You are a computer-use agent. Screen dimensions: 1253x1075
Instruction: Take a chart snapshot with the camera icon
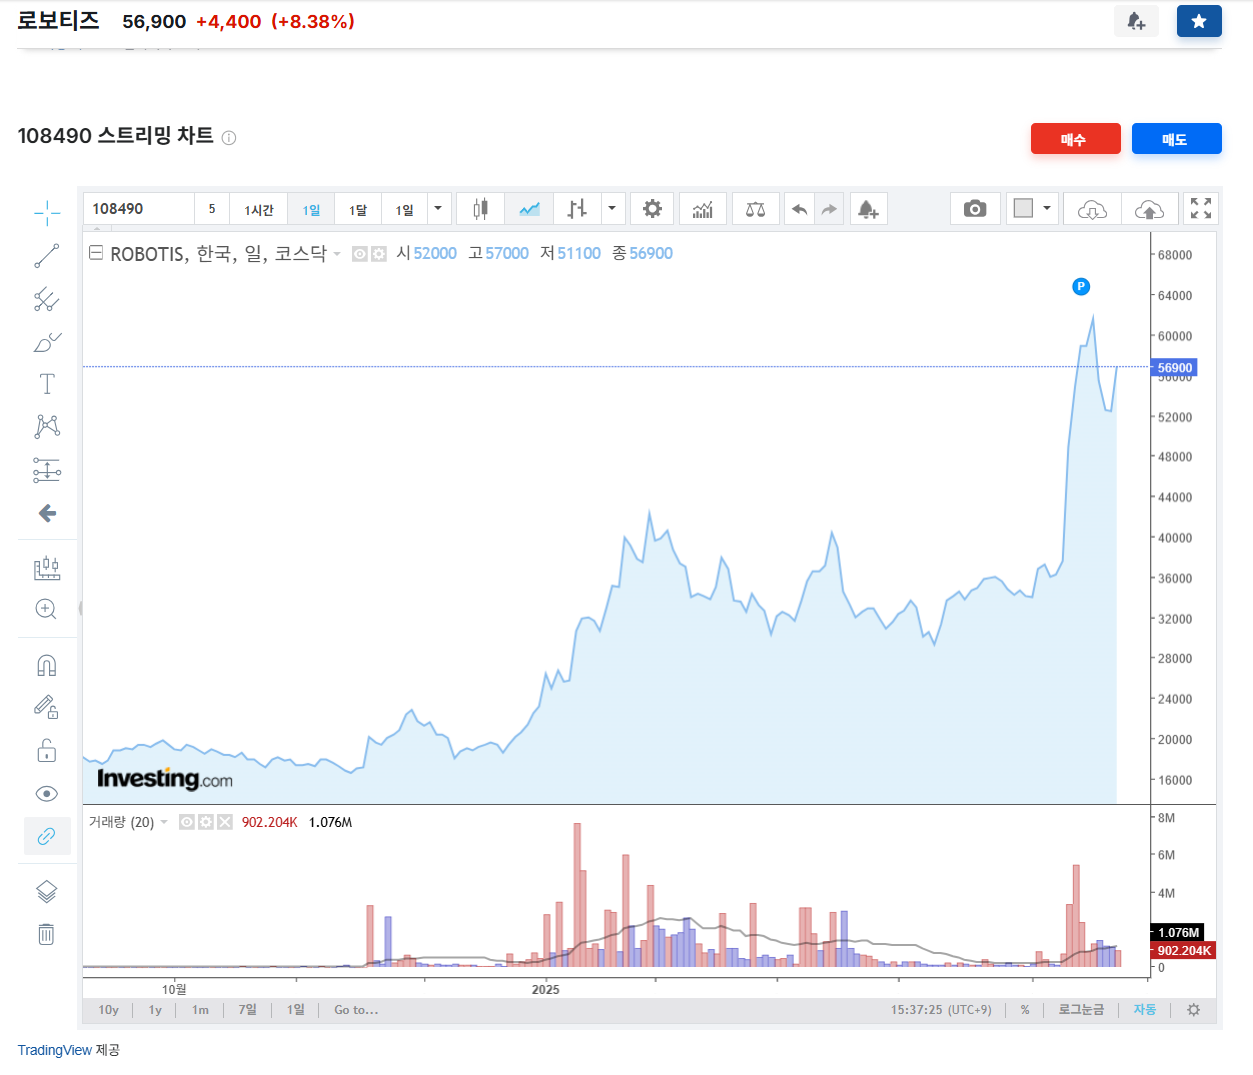[975, 208]
